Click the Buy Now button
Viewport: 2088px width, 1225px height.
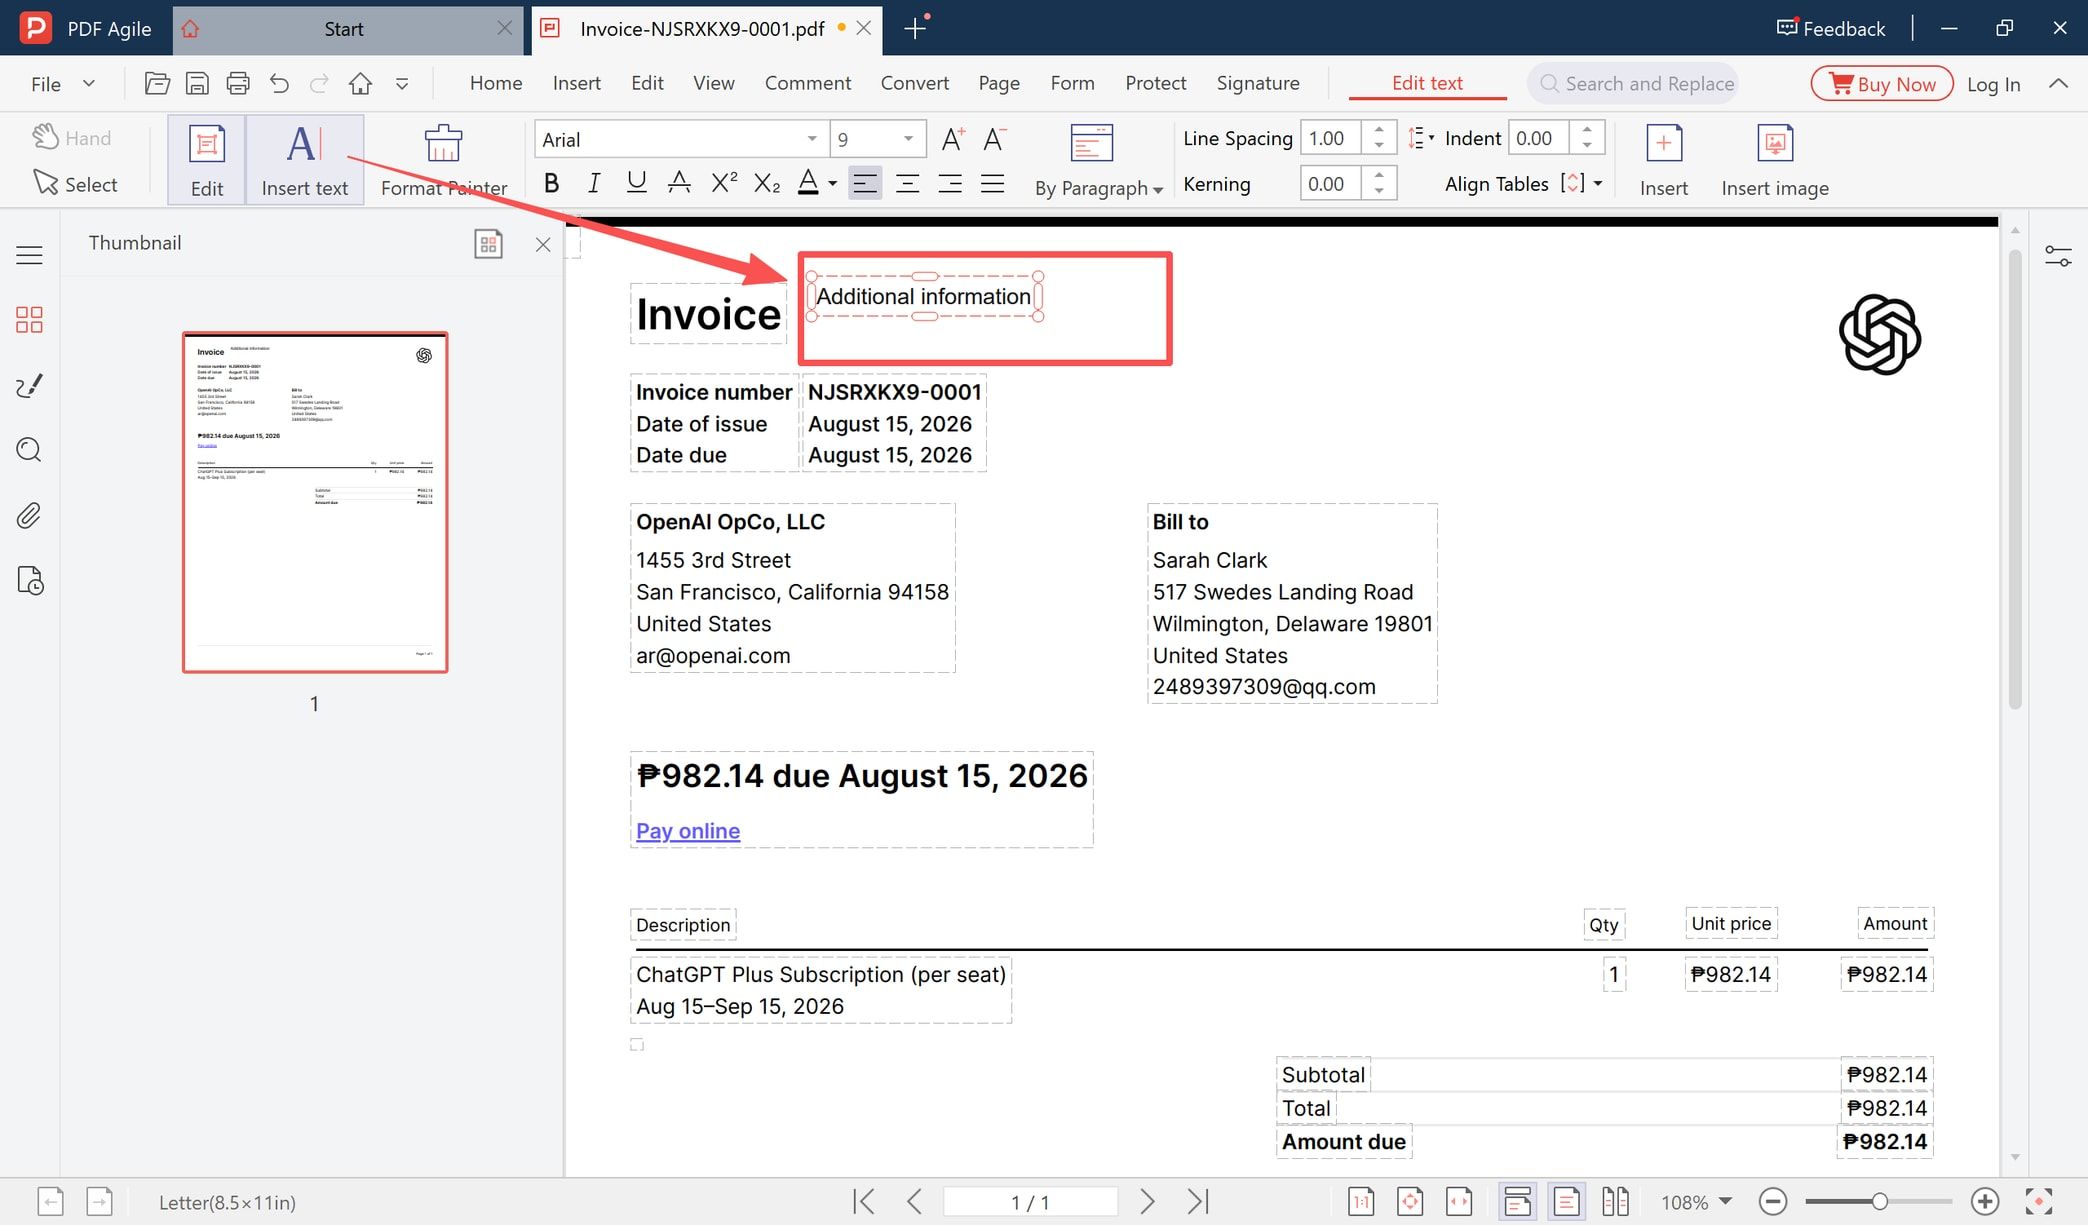pos(1882,84)
